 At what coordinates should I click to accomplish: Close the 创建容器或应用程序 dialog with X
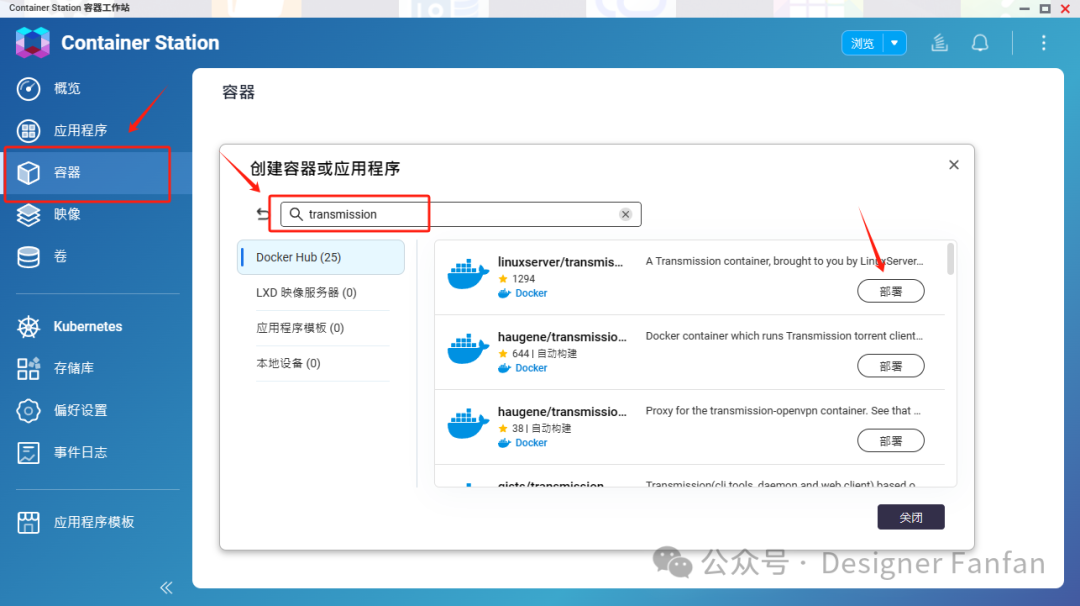pyautogui.click(x=954, y=165)
